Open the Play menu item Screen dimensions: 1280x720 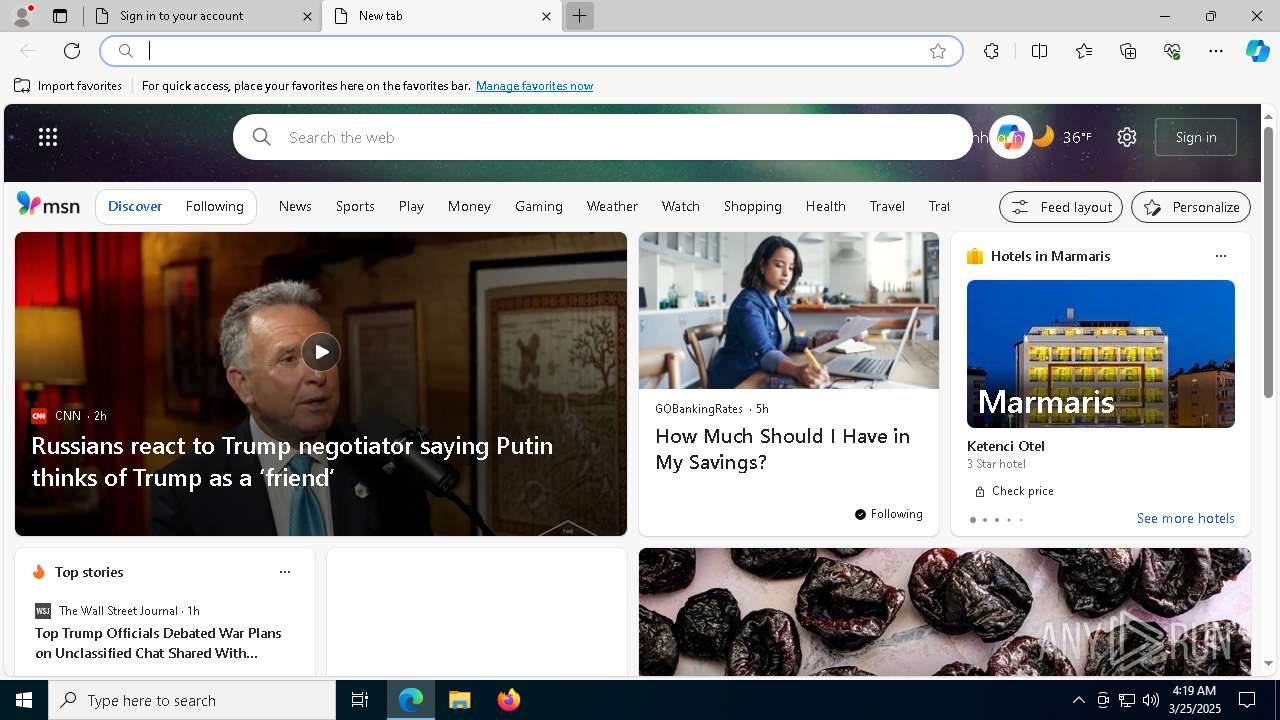coord(411,206)
